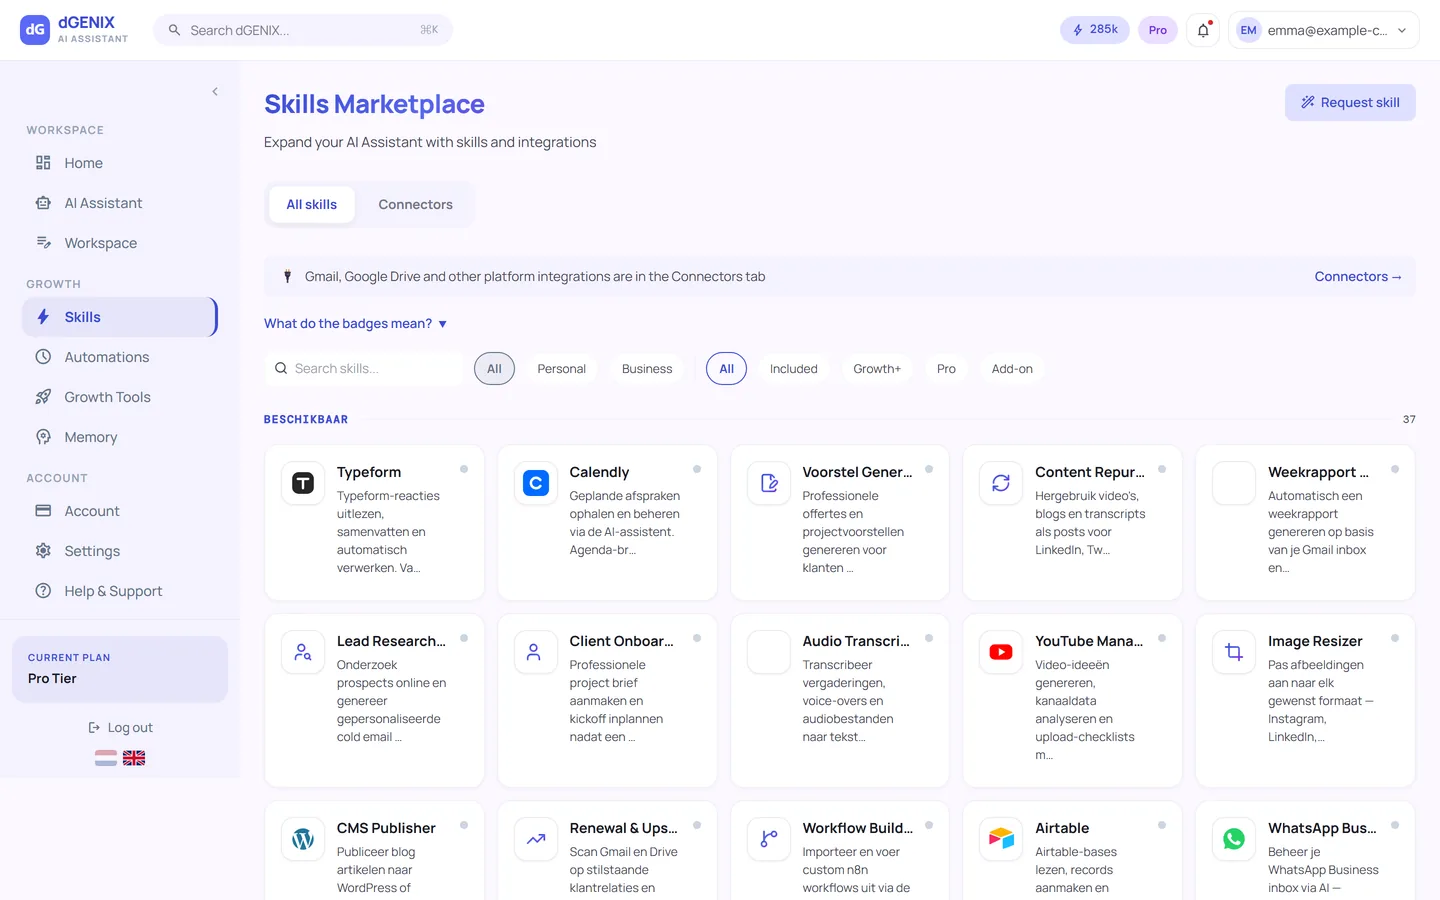Open the emma@example account dropdown
This screenshot has height=900, width=1440.
[x=1324, y=30]
